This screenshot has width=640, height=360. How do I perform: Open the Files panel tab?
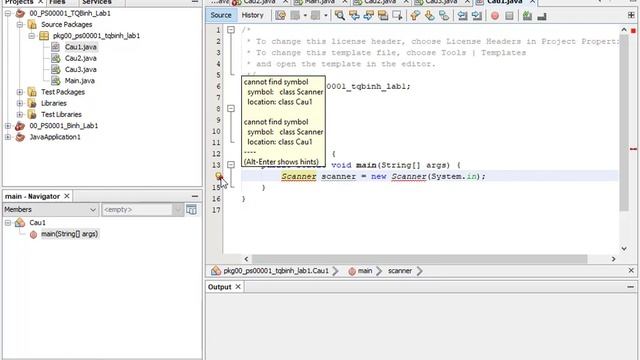(x=57, y=2)
